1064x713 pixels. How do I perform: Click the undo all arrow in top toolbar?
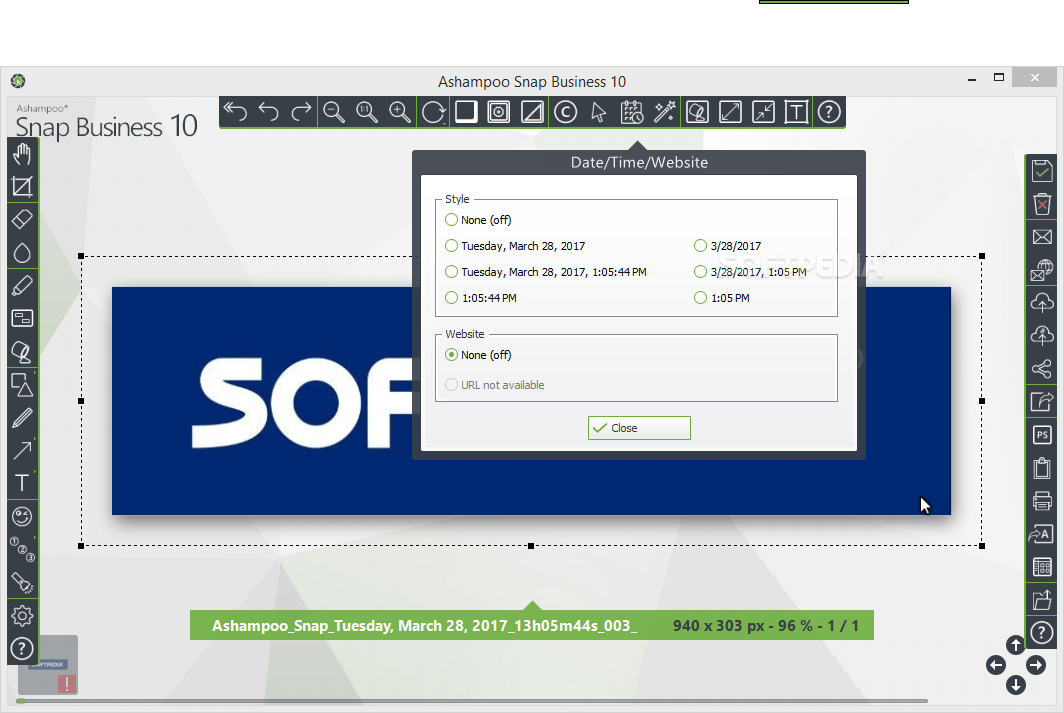point(235,112)
